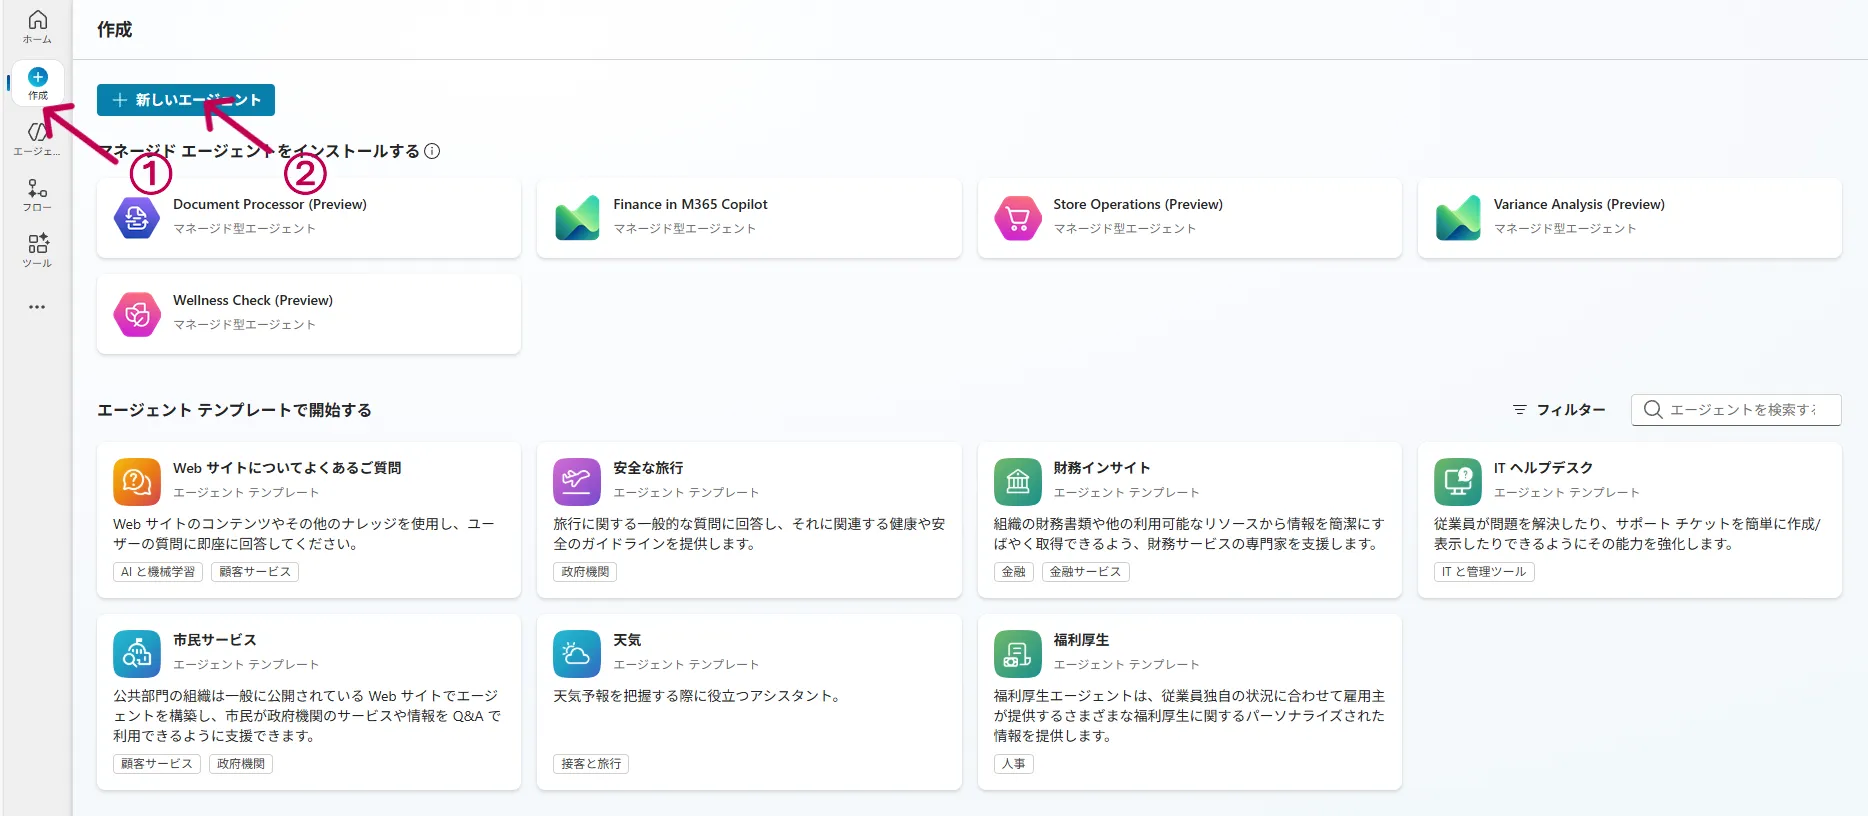Image resolution: width=1868 pixels, height=816 pixels.
Task: Select the 金融サービス tag
Action: tap(1085, 572)
